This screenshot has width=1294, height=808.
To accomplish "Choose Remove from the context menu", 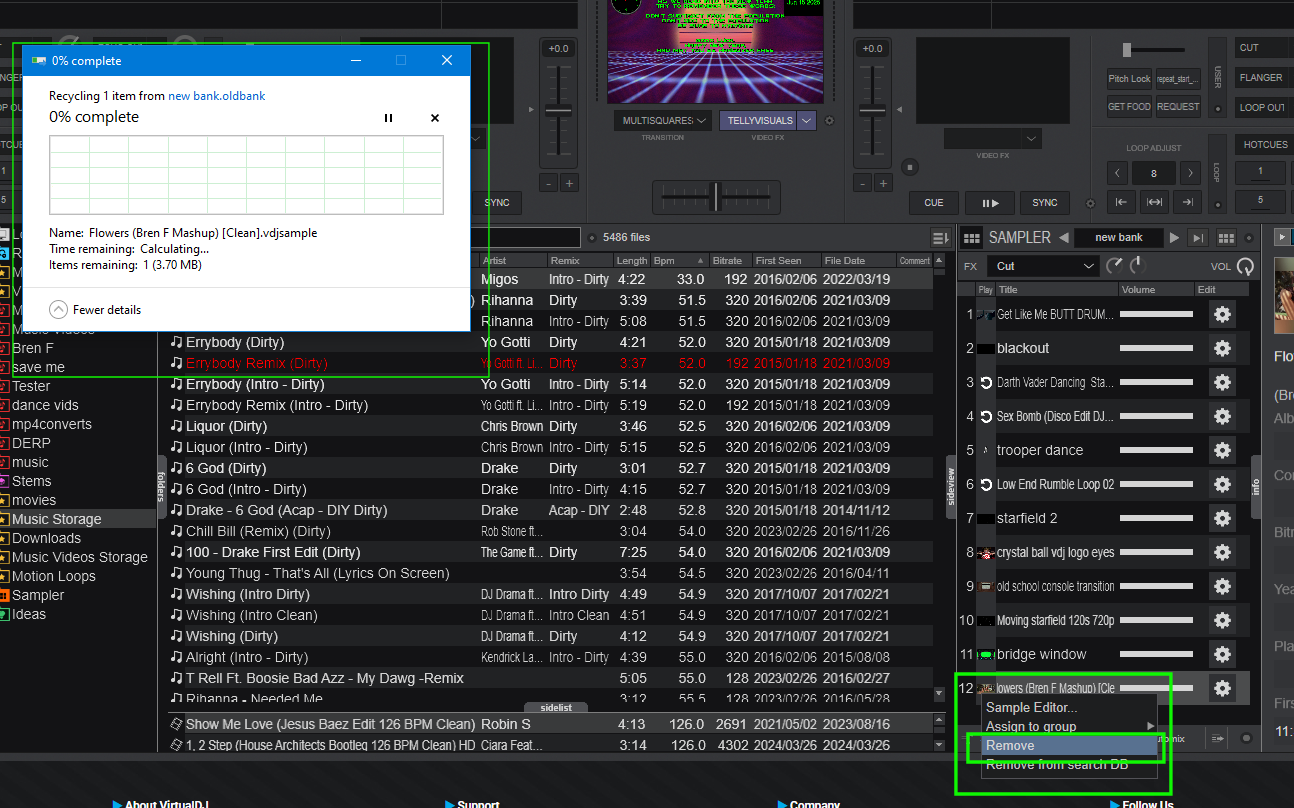I will [1010, 746].
